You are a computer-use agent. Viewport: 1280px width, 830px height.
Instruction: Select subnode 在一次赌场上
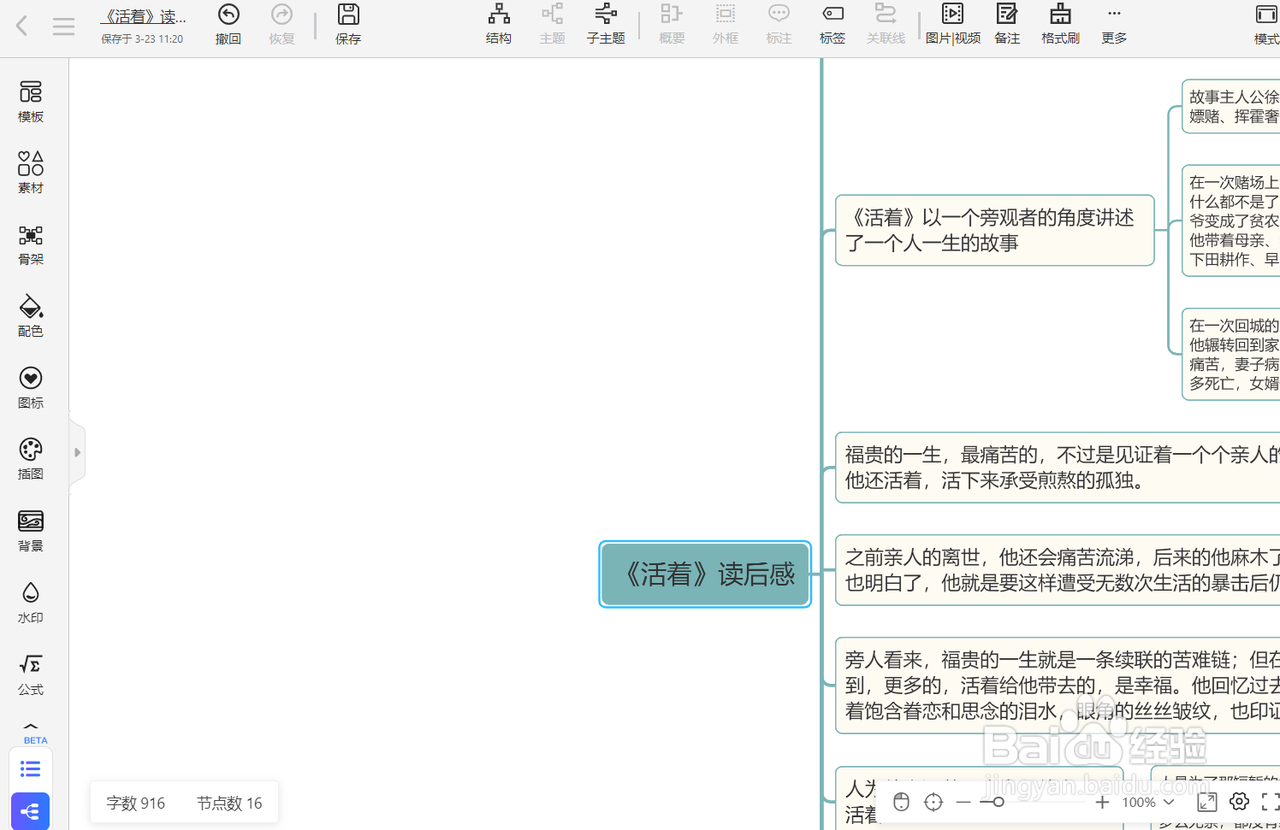1231,221
